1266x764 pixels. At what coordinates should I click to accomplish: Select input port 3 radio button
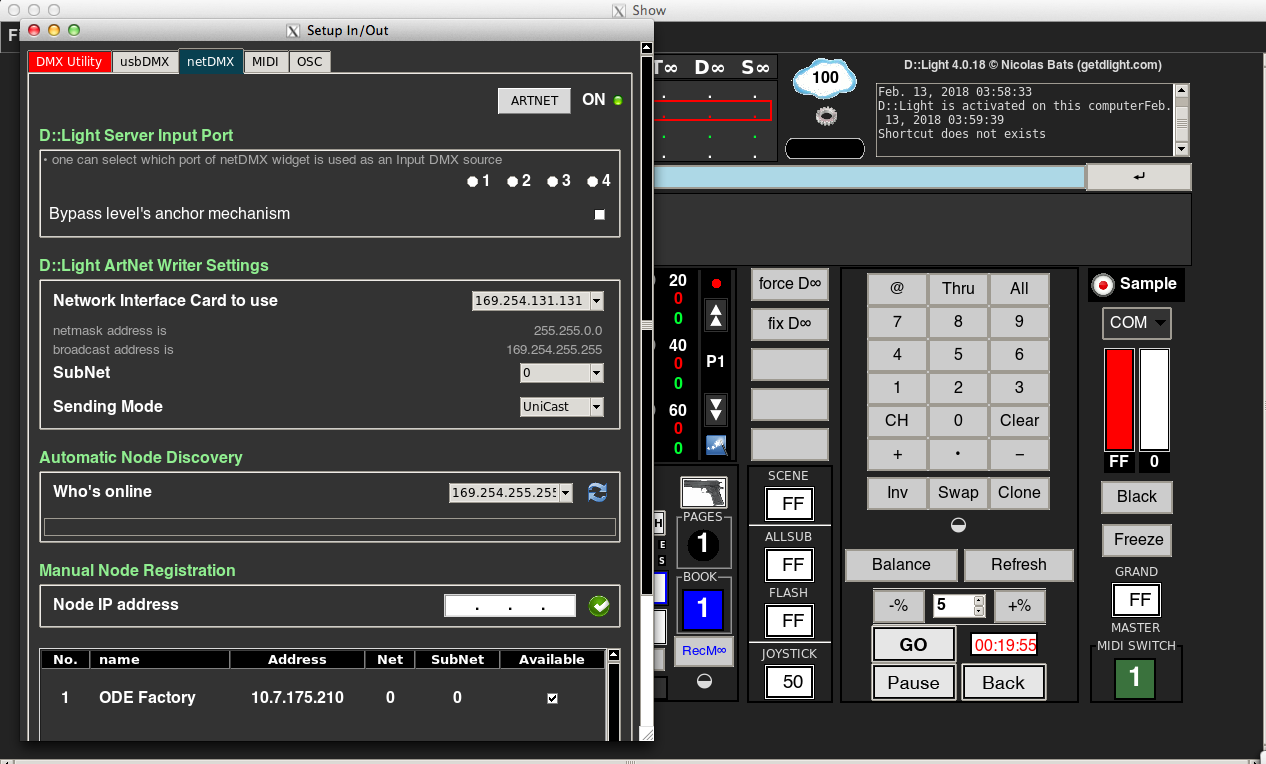click(x=553, y=181)
